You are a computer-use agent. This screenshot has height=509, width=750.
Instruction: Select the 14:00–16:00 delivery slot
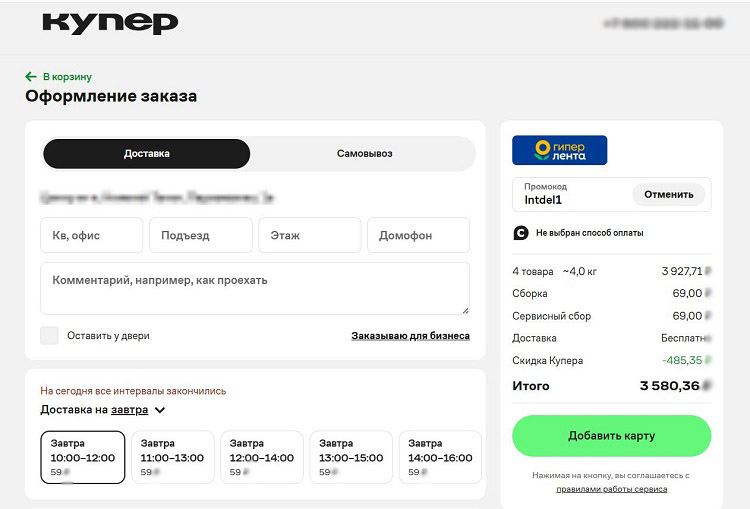tap(440, 457)
